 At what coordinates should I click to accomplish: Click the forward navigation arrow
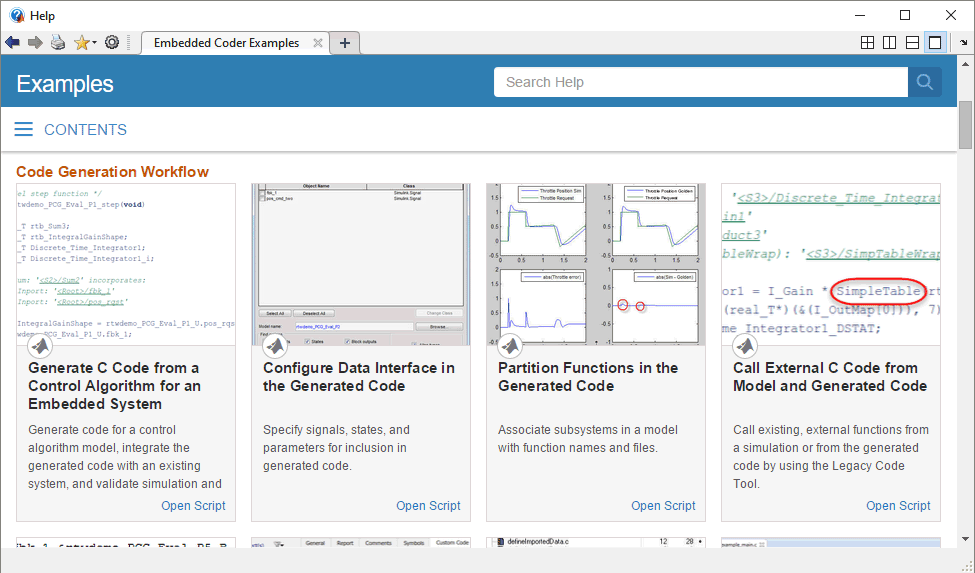(35, 43)
